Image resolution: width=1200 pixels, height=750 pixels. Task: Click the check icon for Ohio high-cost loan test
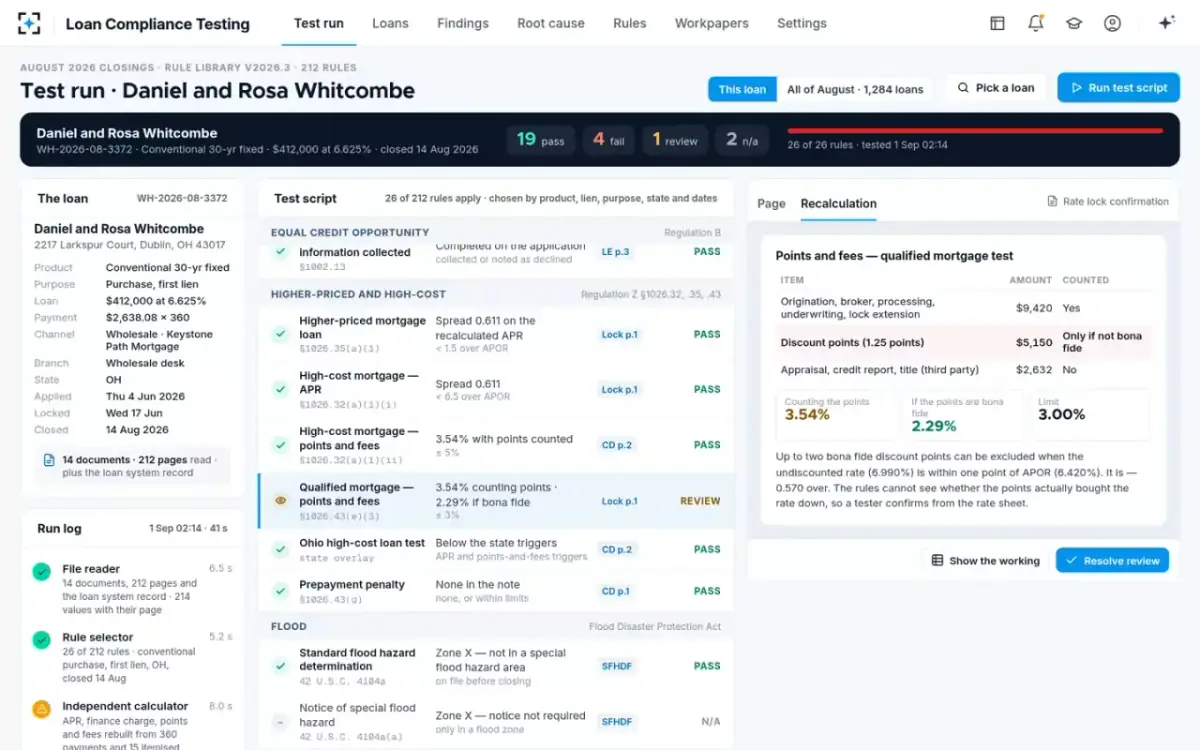(x=281, y=549)
